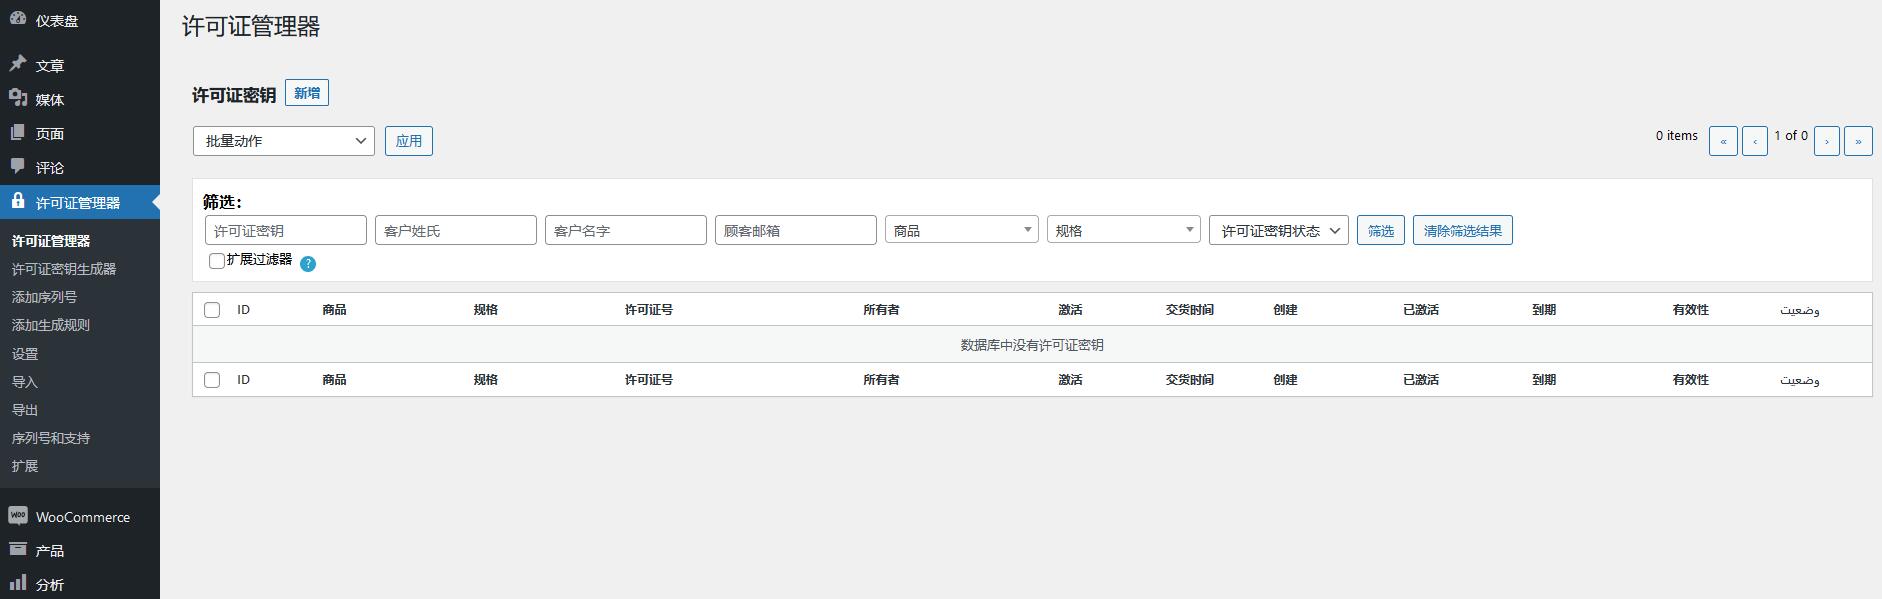Click the Dashboard gauge icon in sidebar
The height and width of the screenshot is (599, 1882).
tap(18, 19)
